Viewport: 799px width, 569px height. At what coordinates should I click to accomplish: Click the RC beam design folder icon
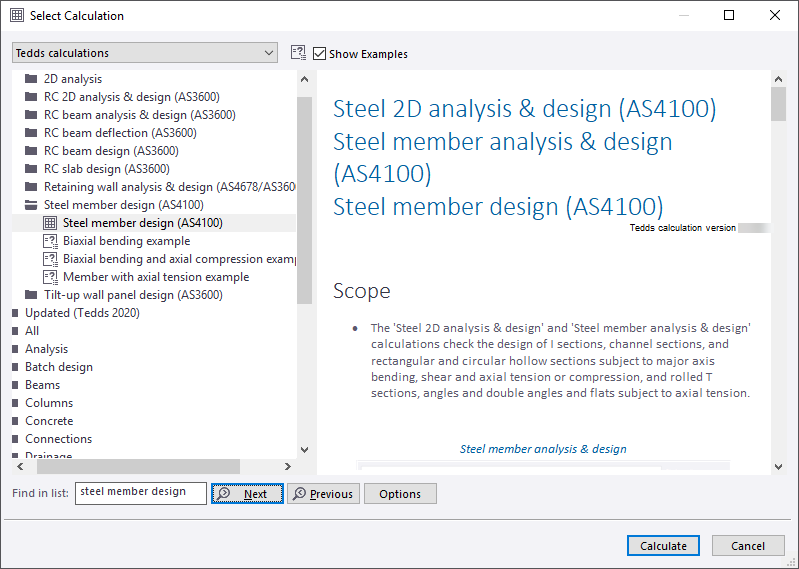tap(31, 151)
